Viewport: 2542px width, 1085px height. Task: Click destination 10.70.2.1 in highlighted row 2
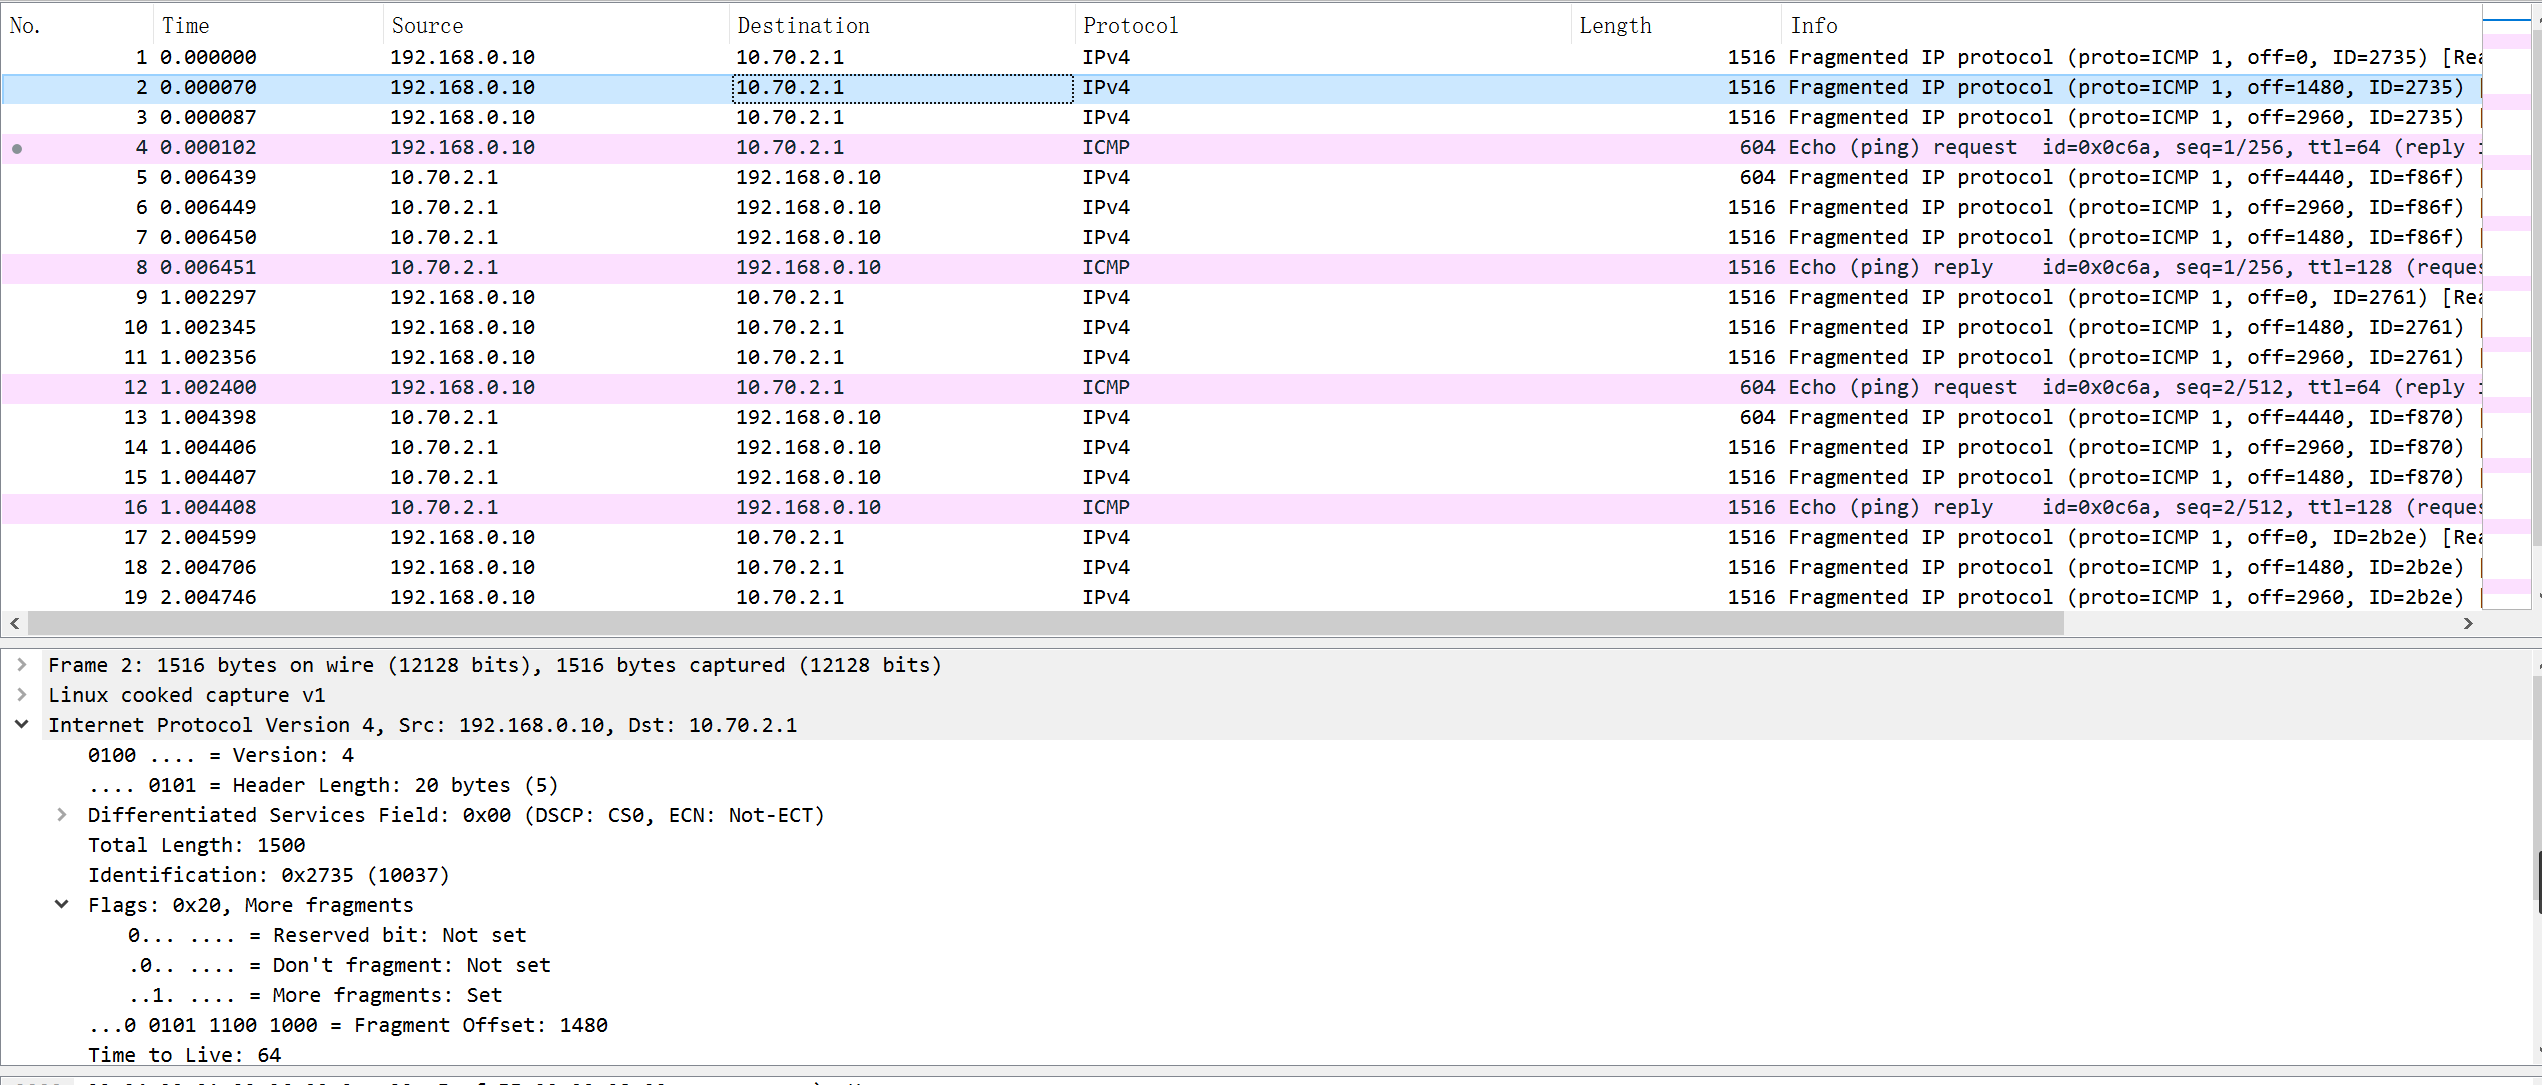click(902, 88)
